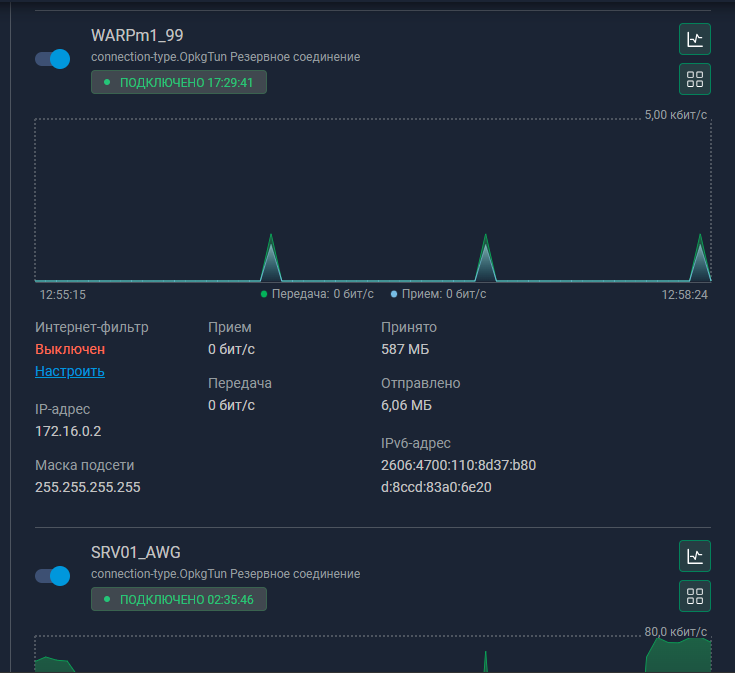This screenshot has height=673, width=735.
Task: Click the IP address 172.16.0.2
Action: (68, 431)
